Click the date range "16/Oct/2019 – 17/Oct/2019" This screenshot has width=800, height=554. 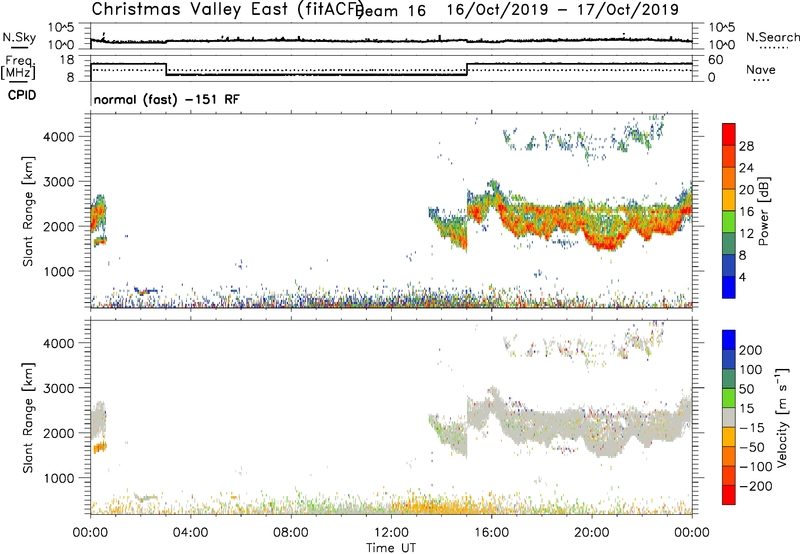[563, 9]
